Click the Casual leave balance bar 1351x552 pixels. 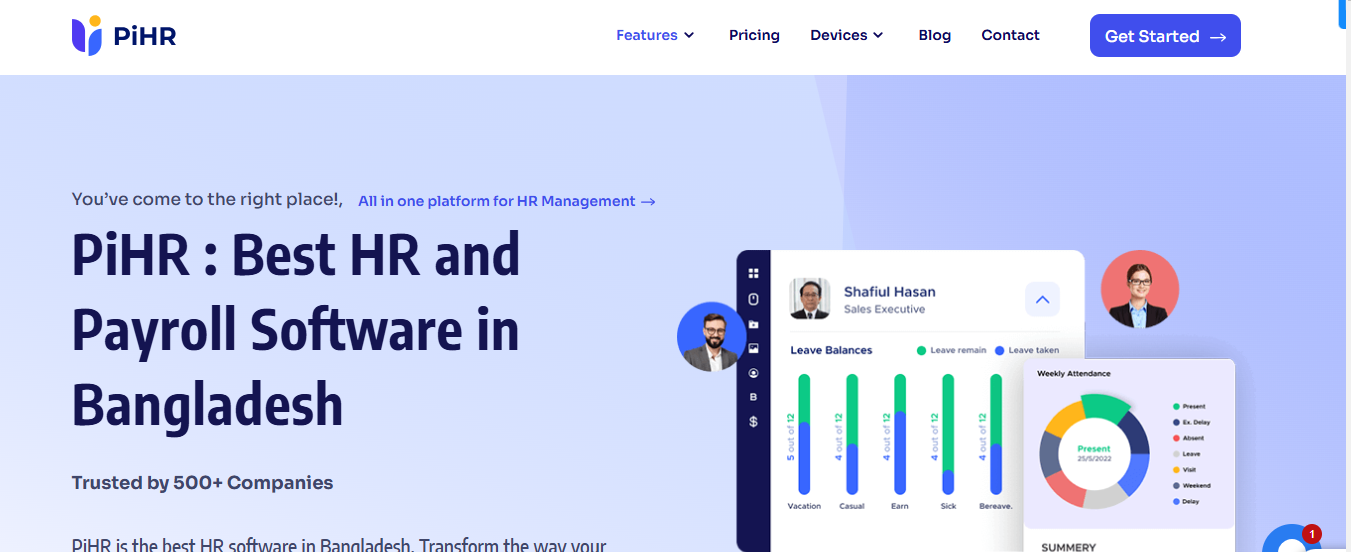[x=852, y=434]
